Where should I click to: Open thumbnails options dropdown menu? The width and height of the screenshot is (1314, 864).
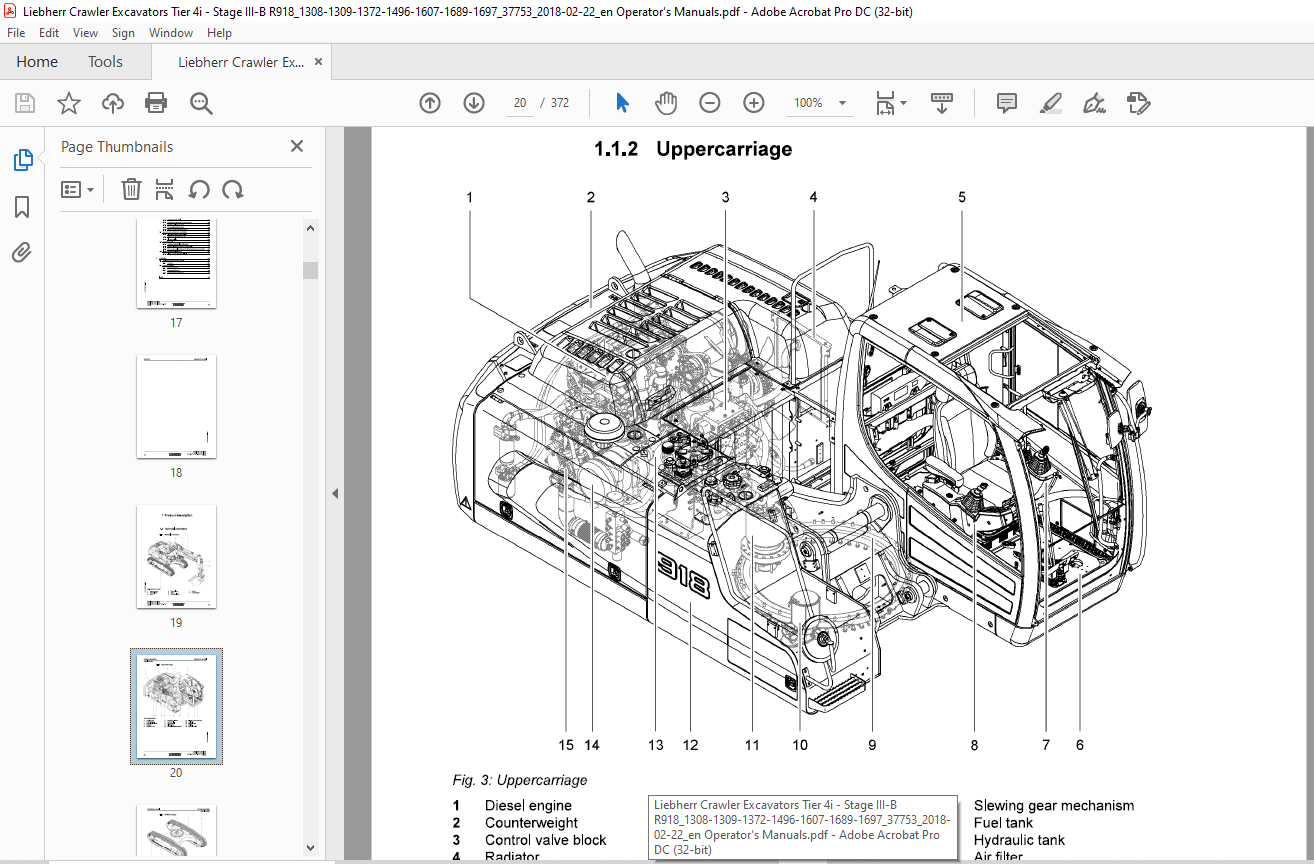coord(78,189)
